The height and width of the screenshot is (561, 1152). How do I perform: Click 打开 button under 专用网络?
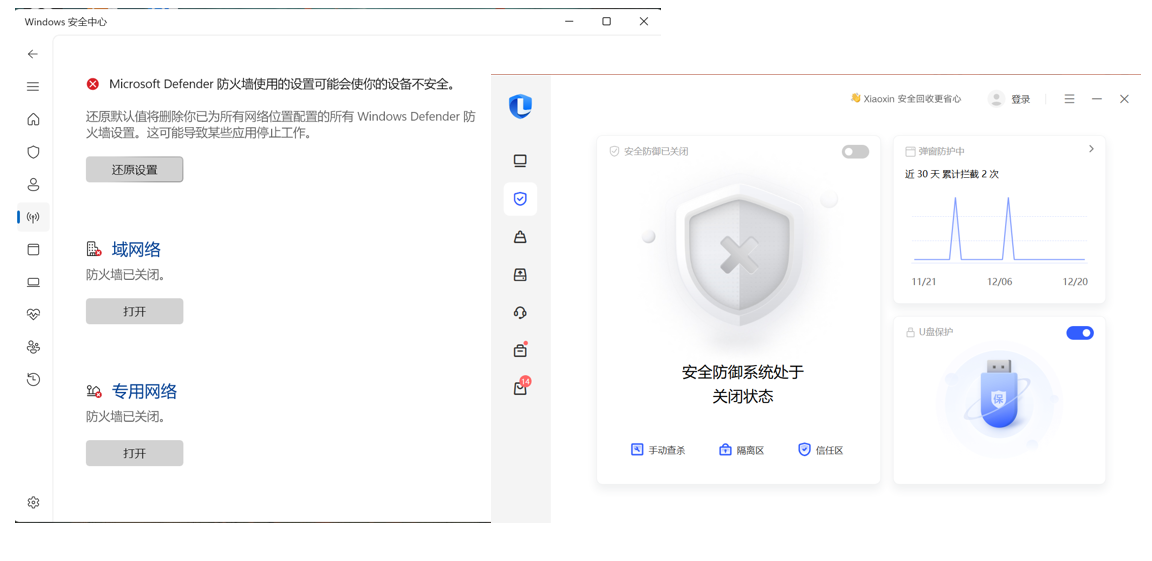pyautogui.click(x=134, y=453)
